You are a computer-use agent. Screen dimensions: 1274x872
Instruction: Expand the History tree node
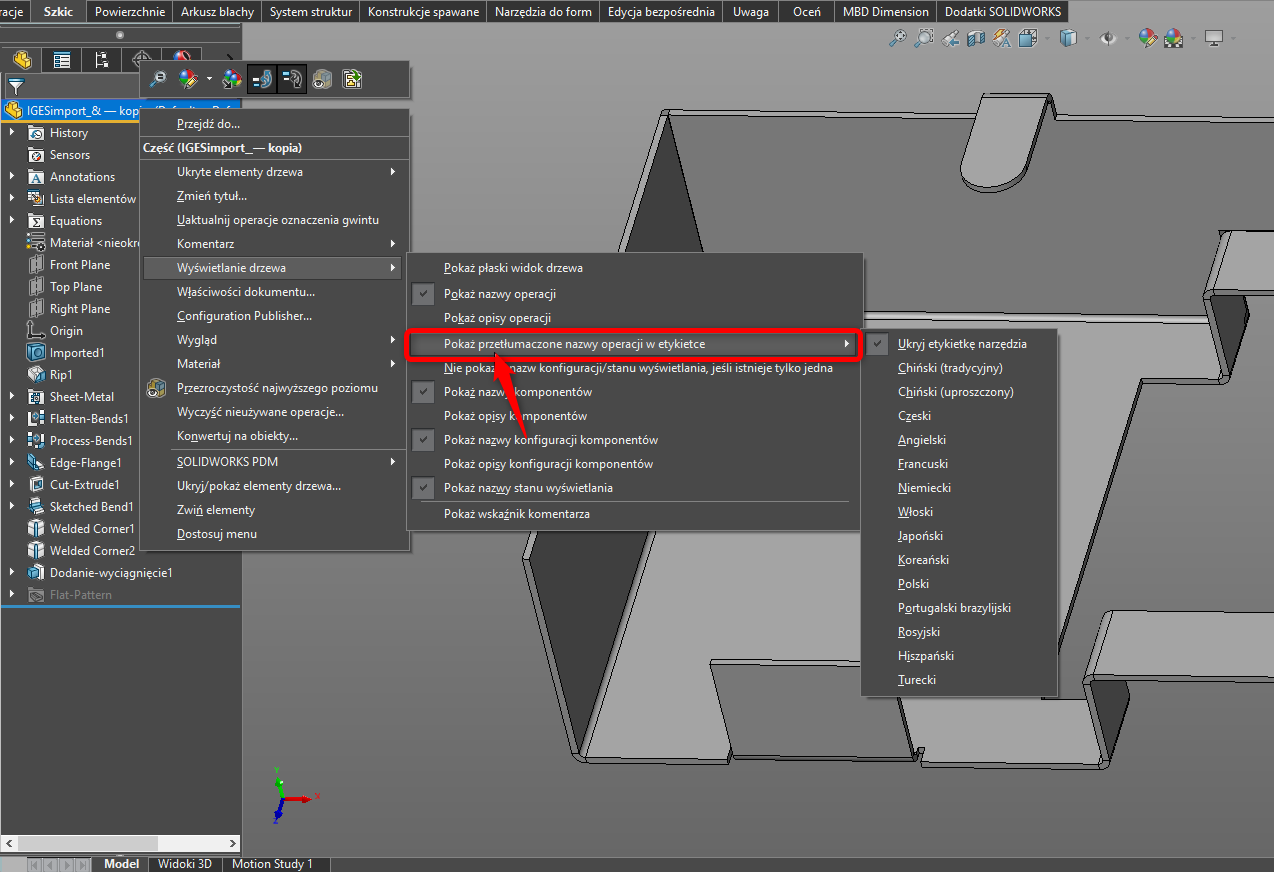[x=12, y=132]
